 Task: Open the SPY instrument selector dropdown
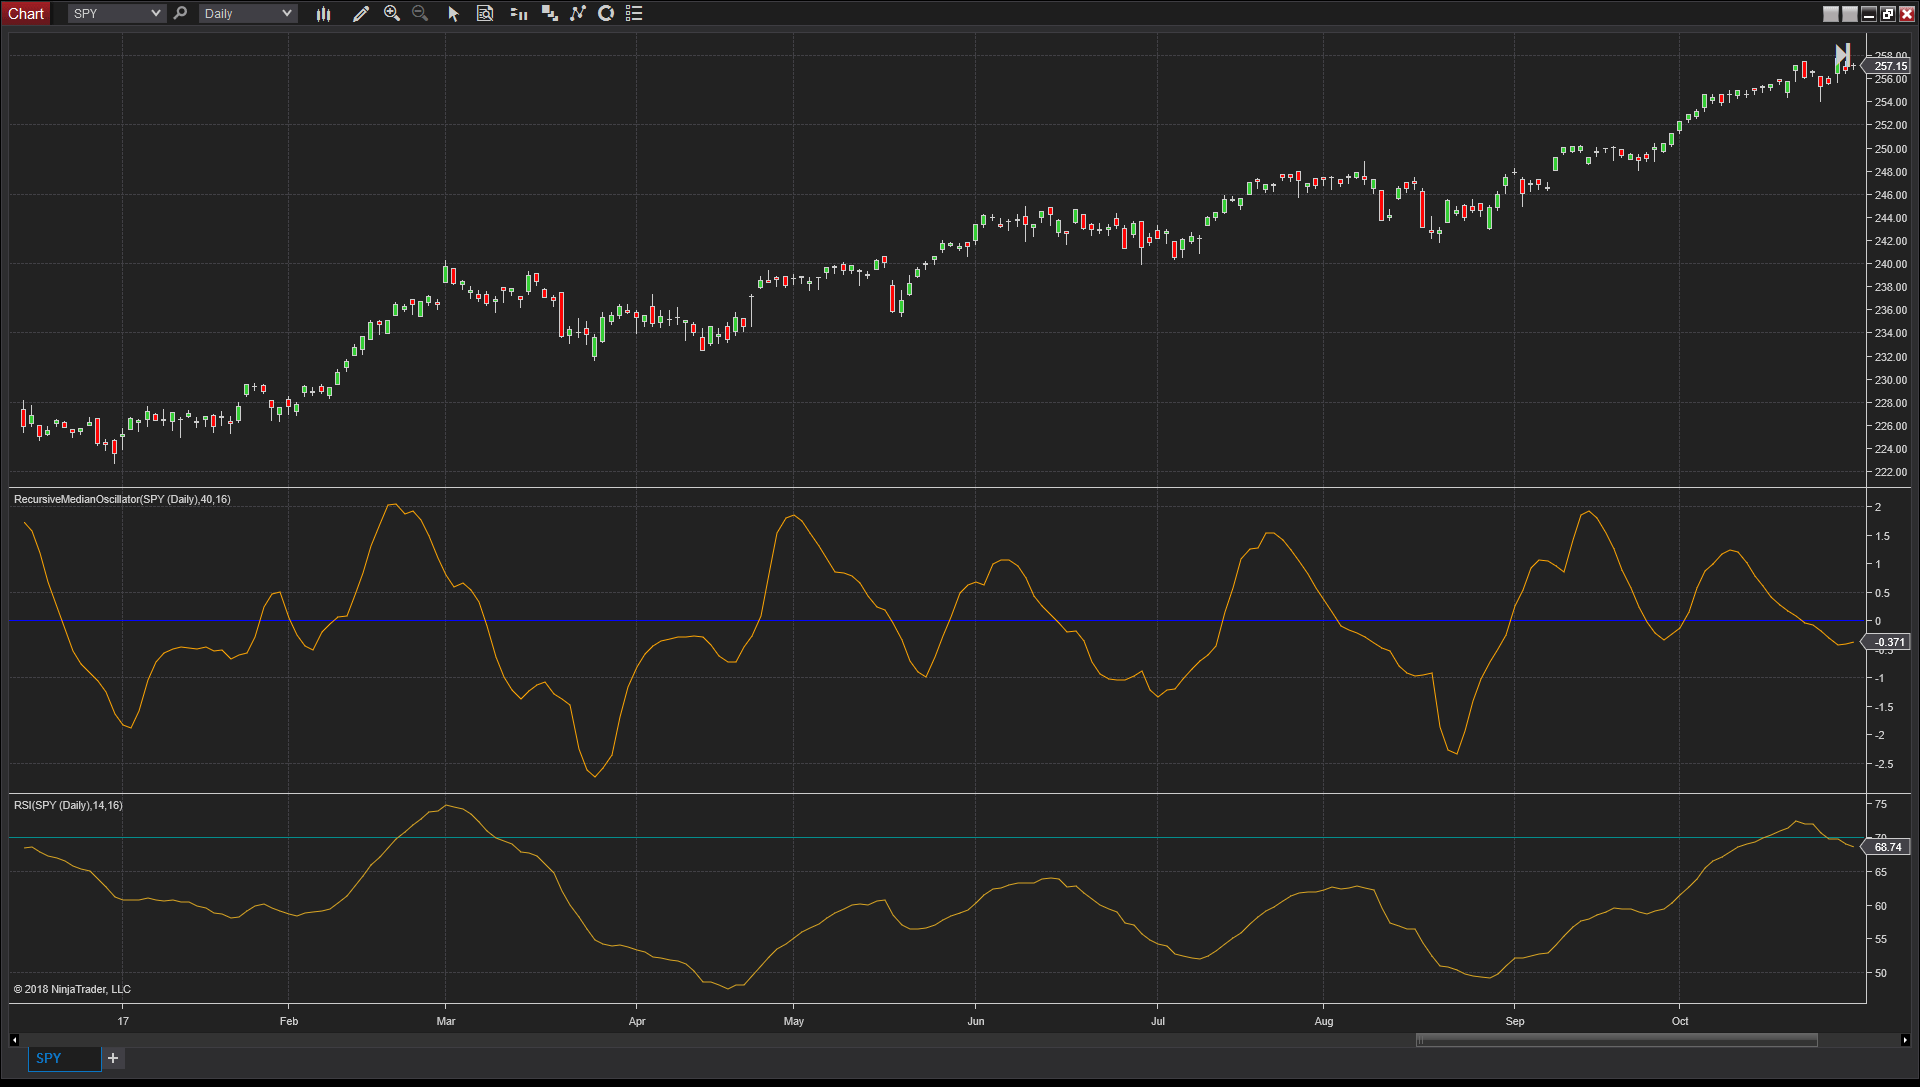click(116, 13)
